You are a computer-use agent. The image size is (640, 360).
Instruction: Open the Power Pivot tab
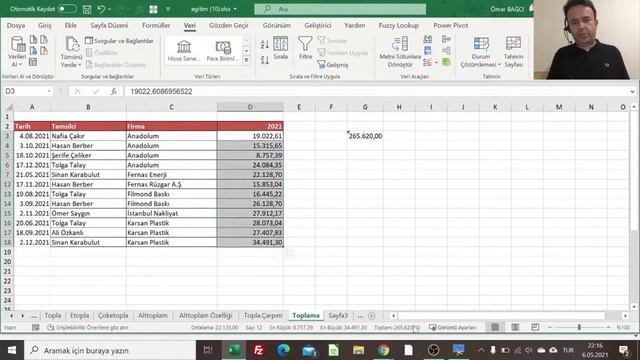(x=451, y=25)
